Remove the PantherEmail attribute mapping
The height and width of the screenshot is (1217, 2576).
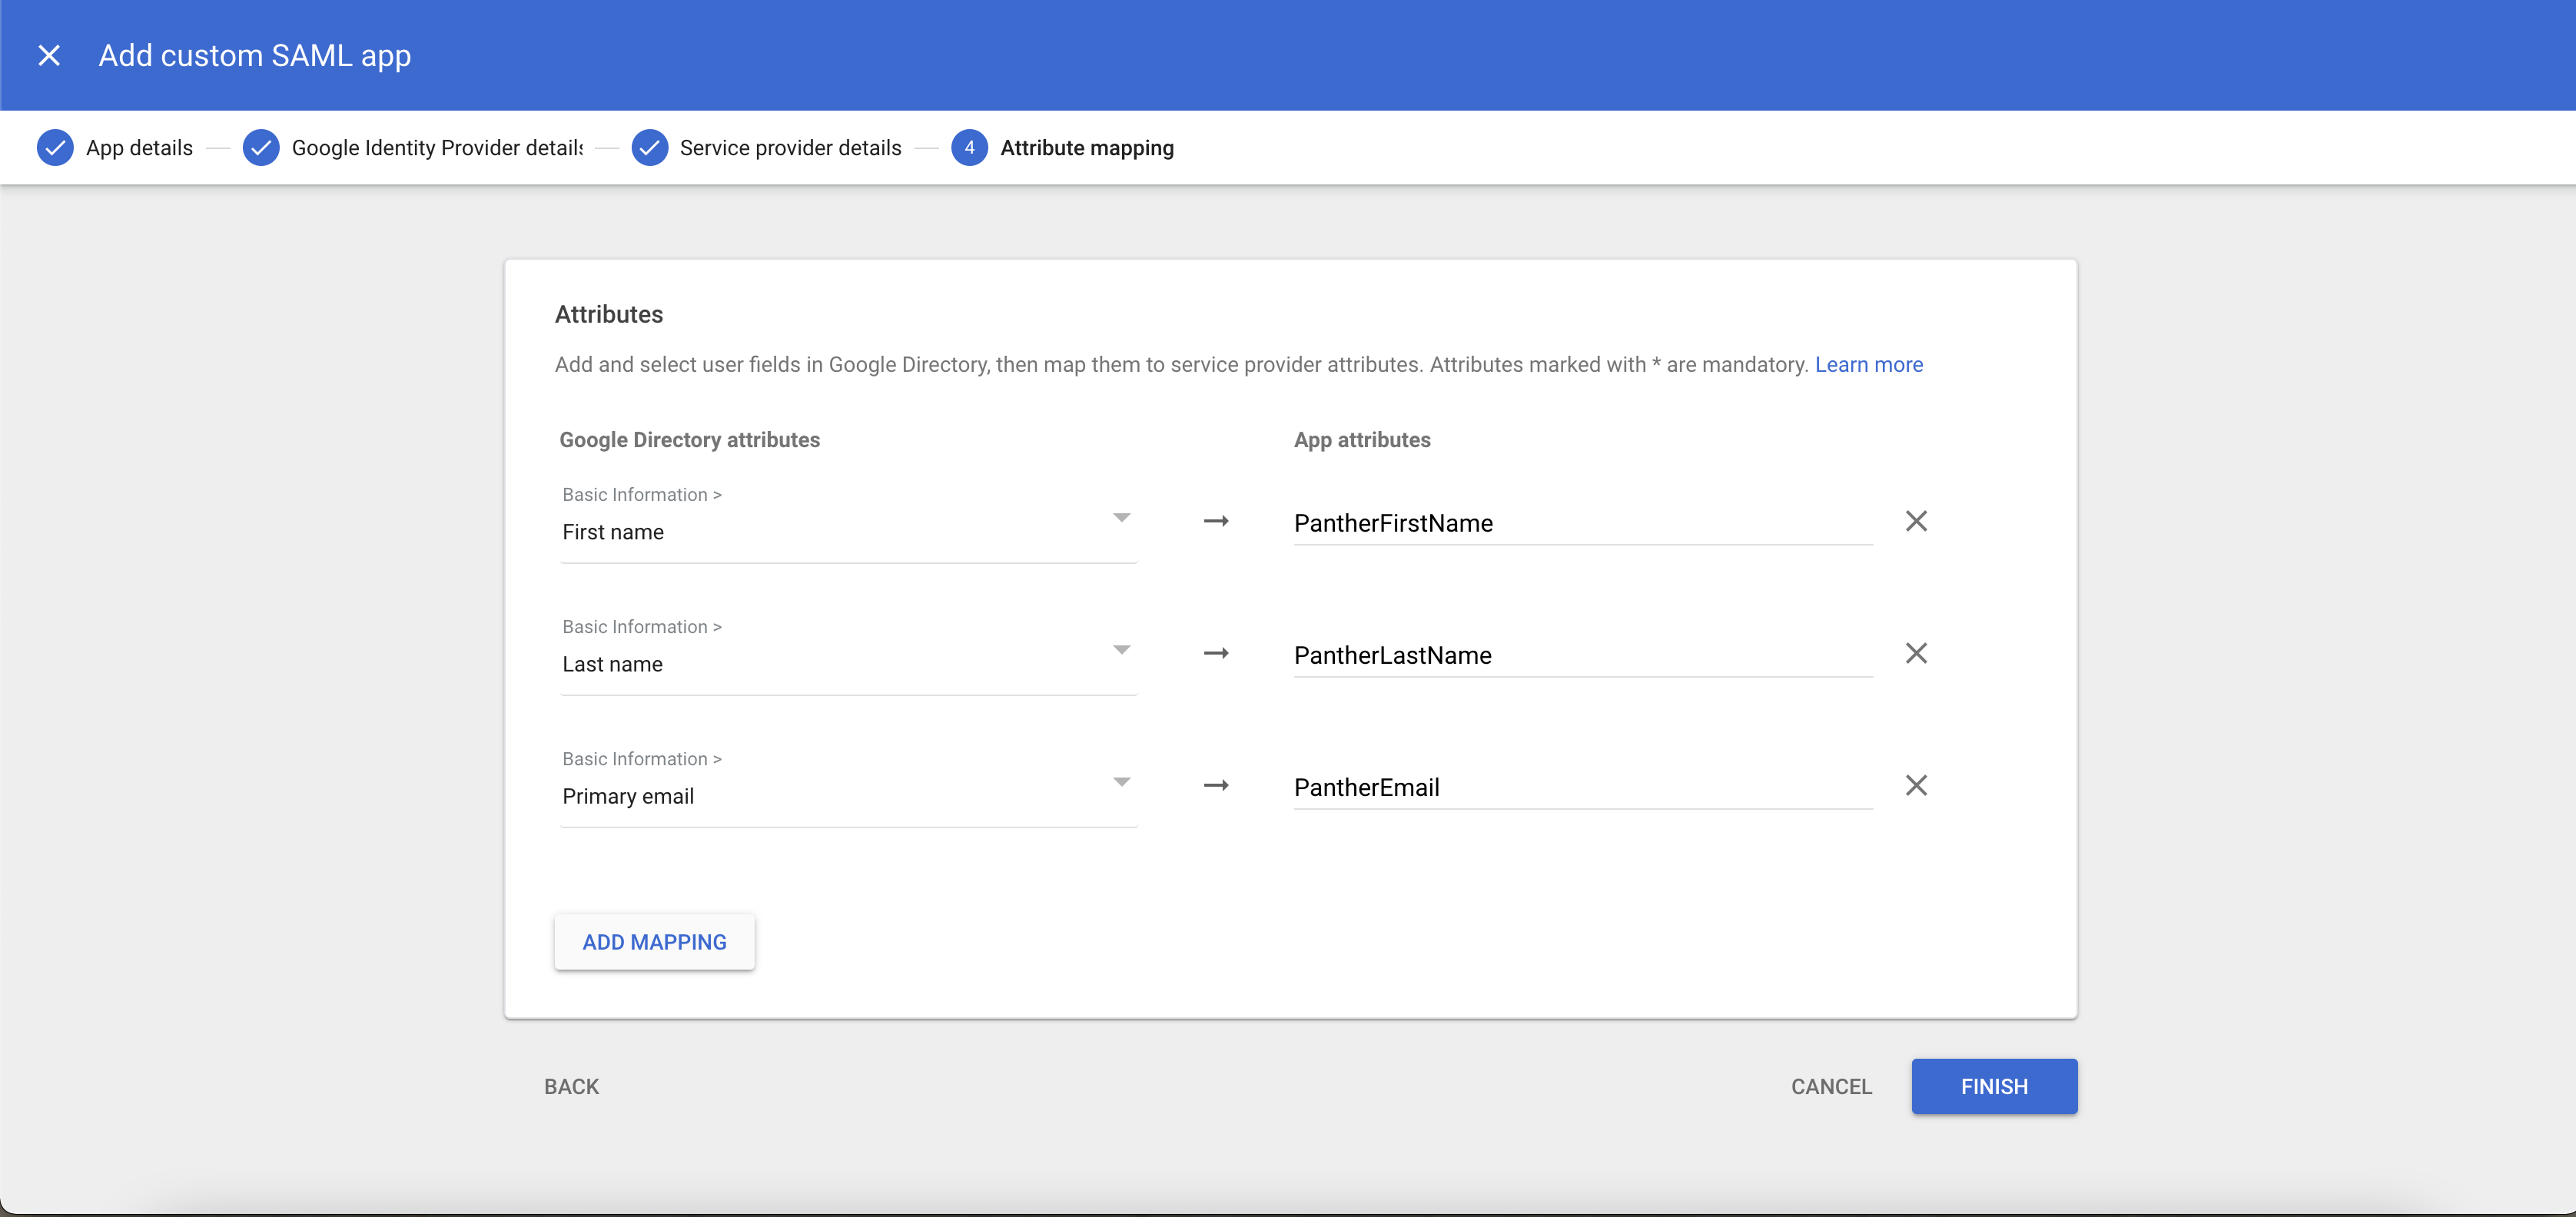coord(1915,785)
